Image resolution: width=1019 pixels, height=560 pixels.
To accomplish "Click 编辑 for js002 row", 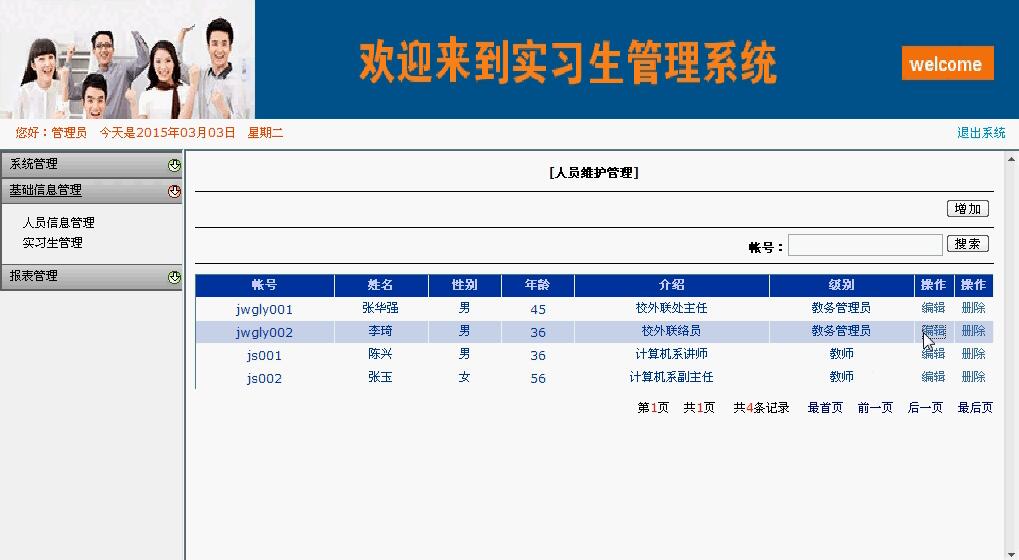I will (933, 377).
